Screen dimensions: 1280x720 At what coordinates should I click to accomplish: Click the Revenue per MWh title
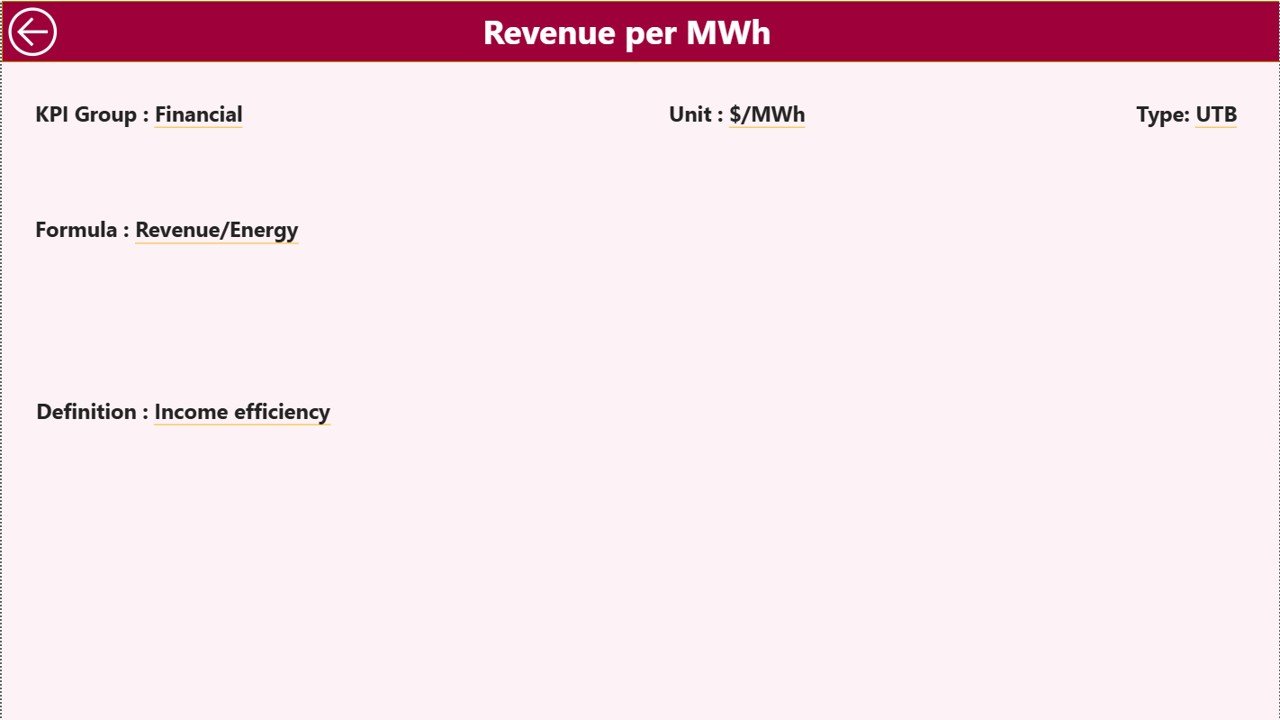pos(627,32)
